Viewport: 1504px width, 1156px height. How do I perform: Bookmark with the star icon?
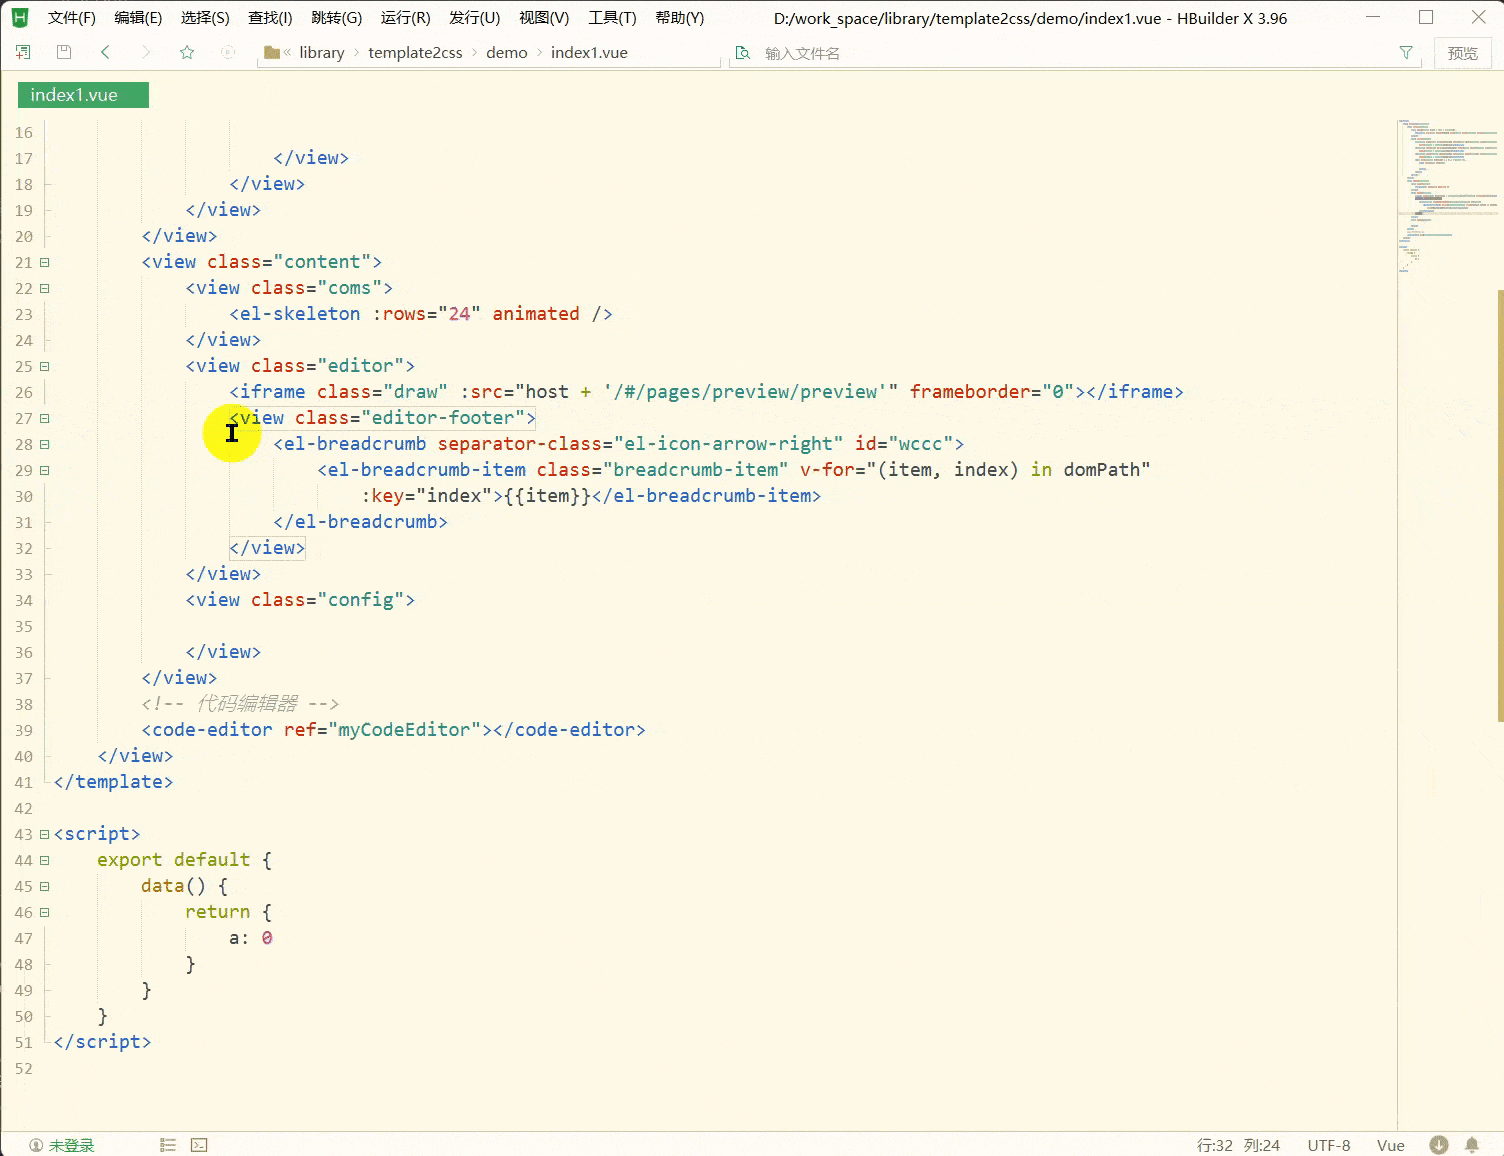click(187, 52)
